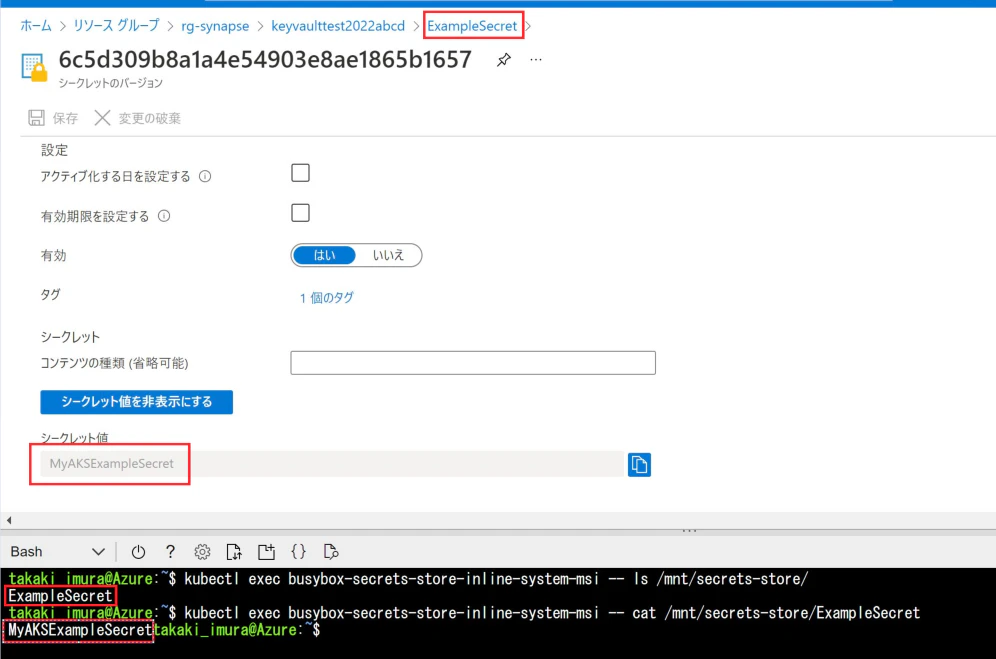The height and width of the screenshot is (659, 996).
Task: Set enabled toggle to いいえ
Action: (x=388, y=255)
